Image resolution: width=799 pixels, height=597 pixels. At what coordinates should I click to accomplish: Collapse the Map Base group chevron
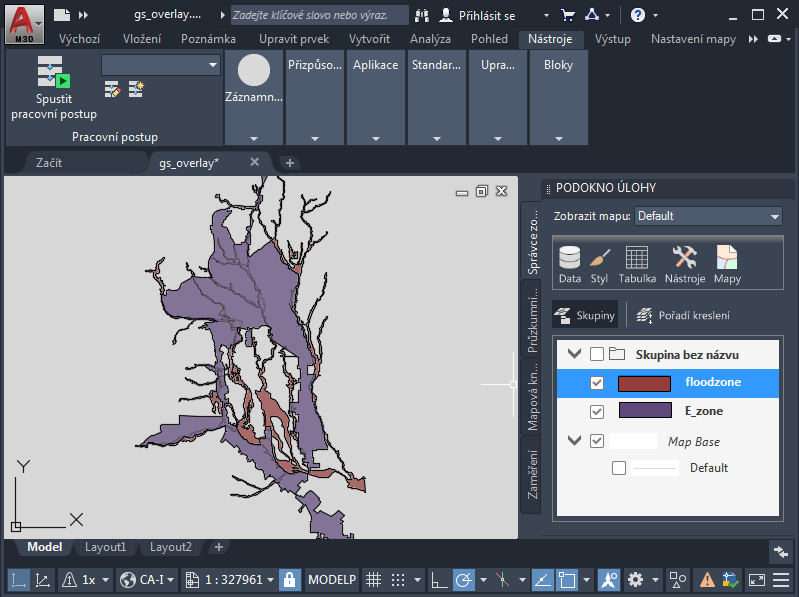point(575,440)
